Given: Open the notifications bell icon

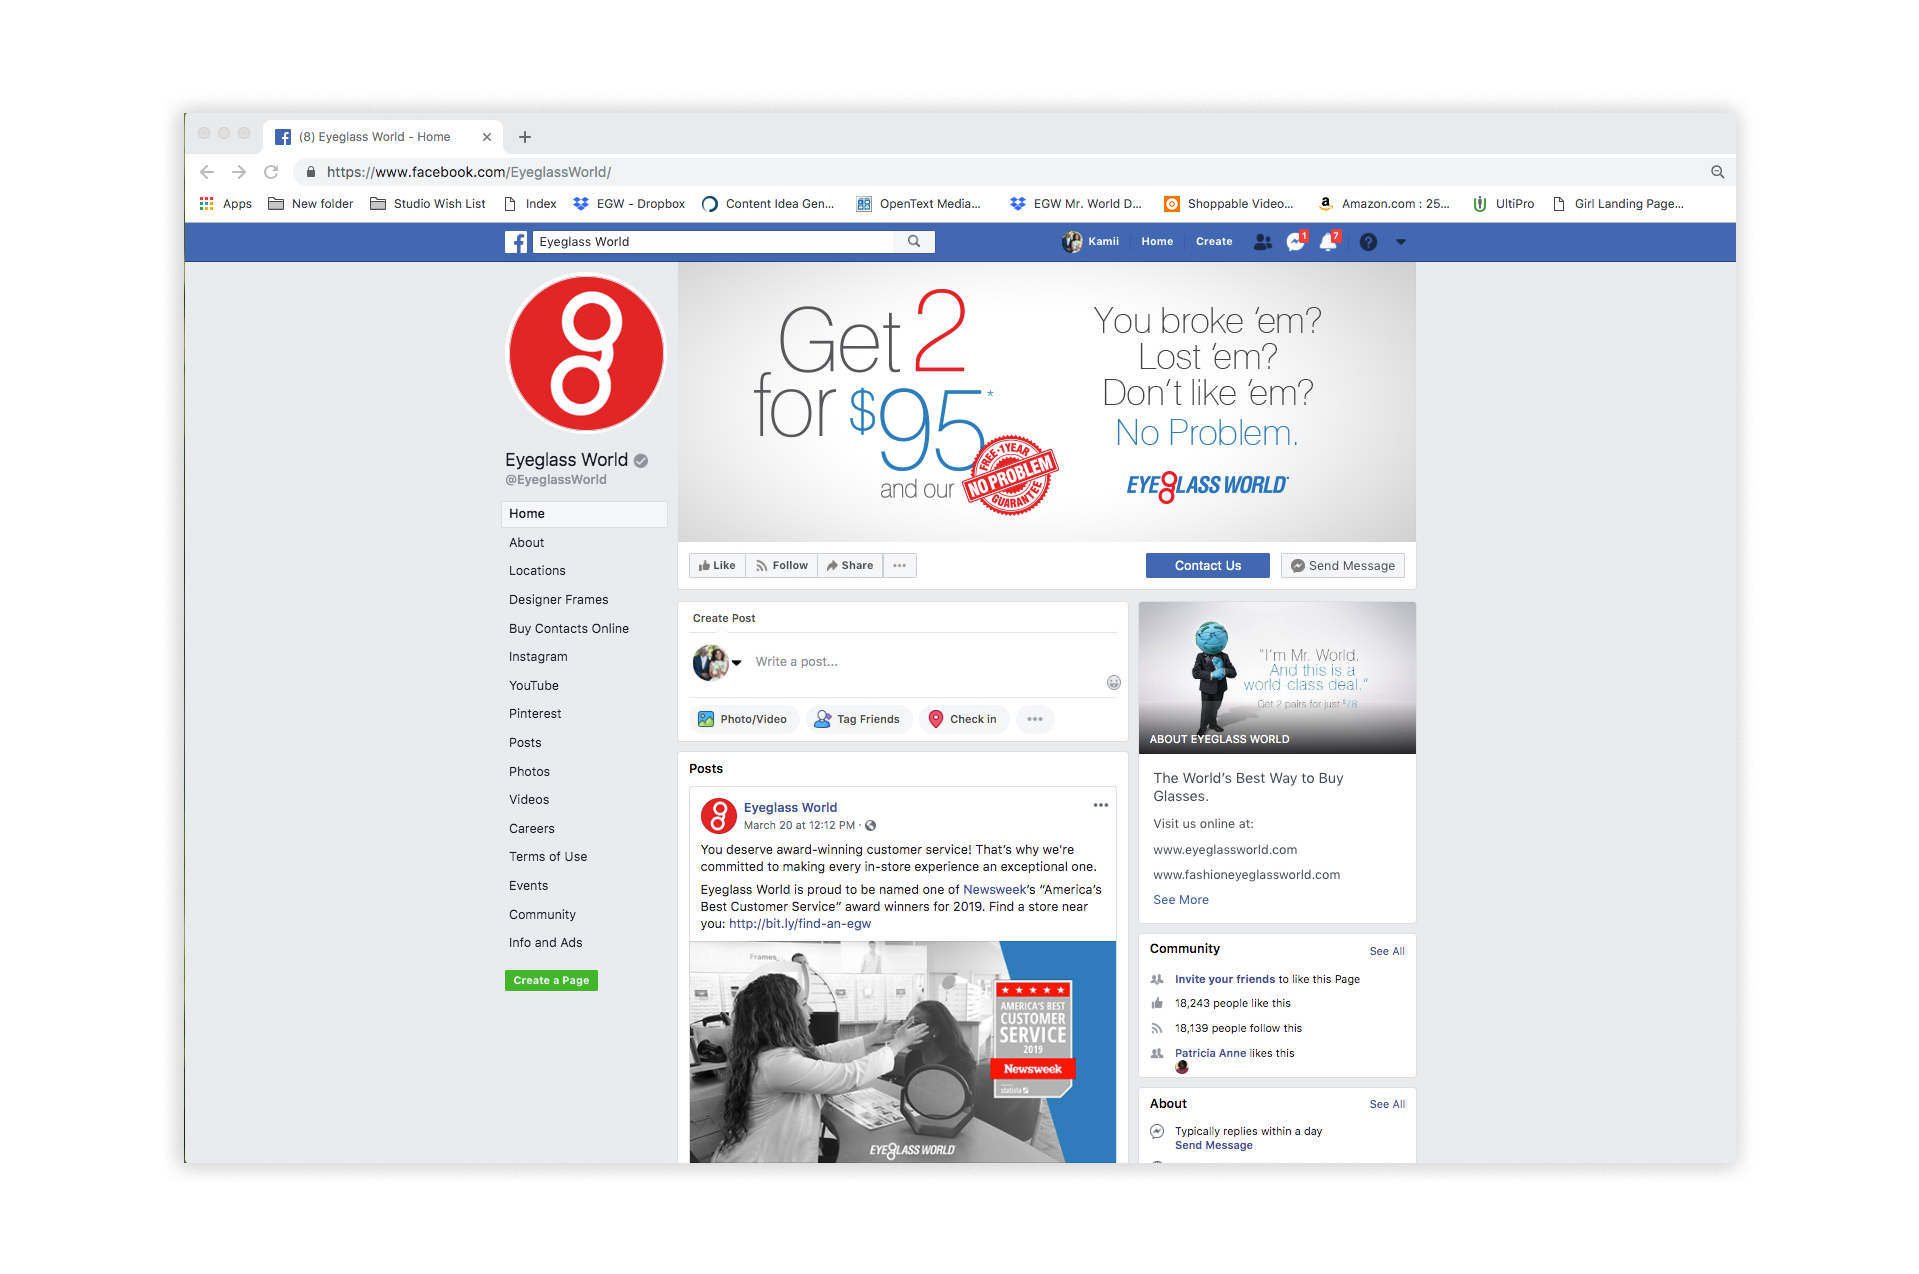Looking at the screenshot, I should (1328, 242).
